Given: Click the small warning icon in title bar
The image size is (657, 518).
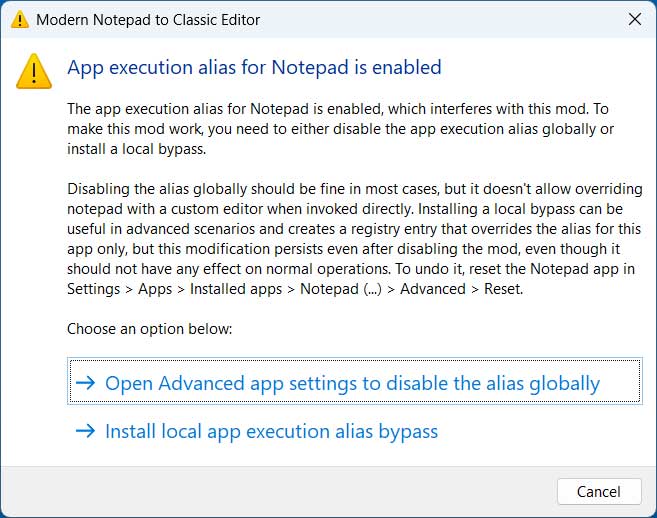Looking at the screenshot, I should pyautogui.click(x=19, y=19).
